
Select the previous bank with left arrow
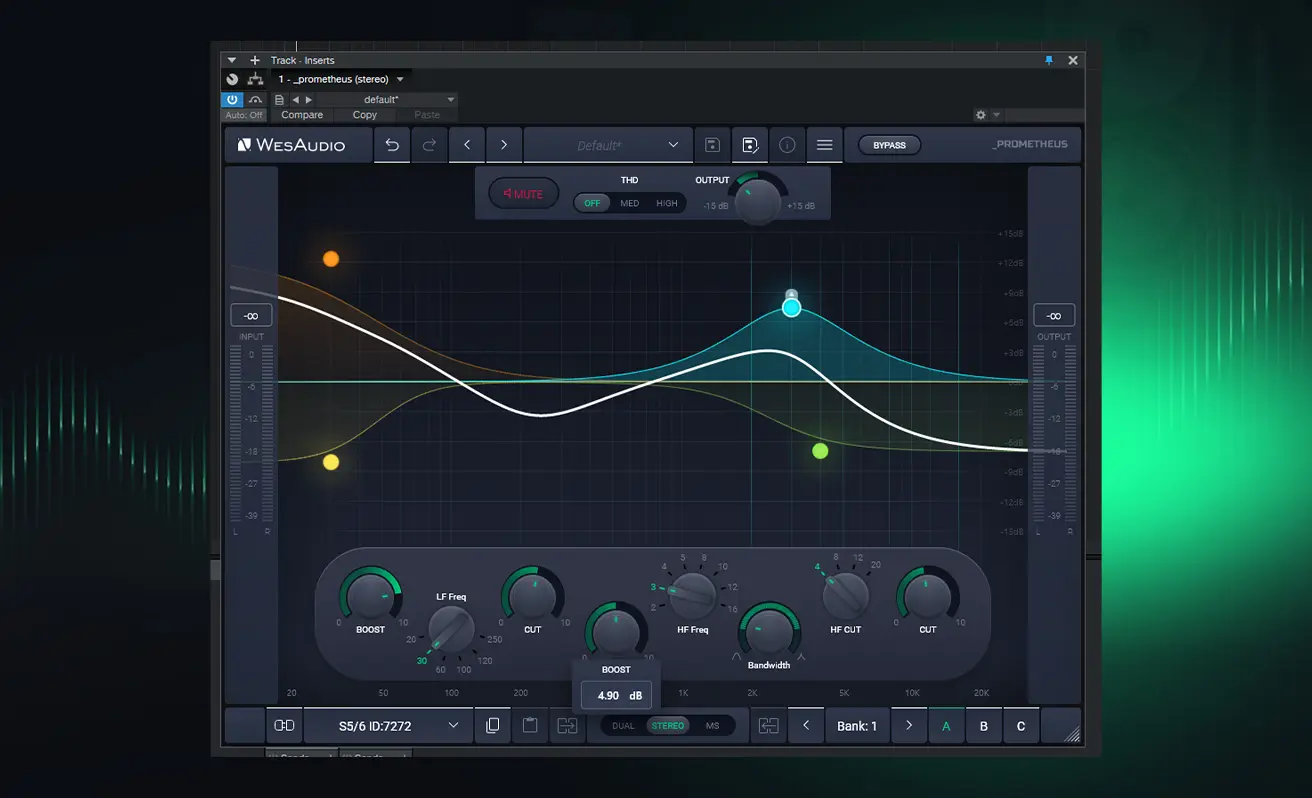(806, 726)
